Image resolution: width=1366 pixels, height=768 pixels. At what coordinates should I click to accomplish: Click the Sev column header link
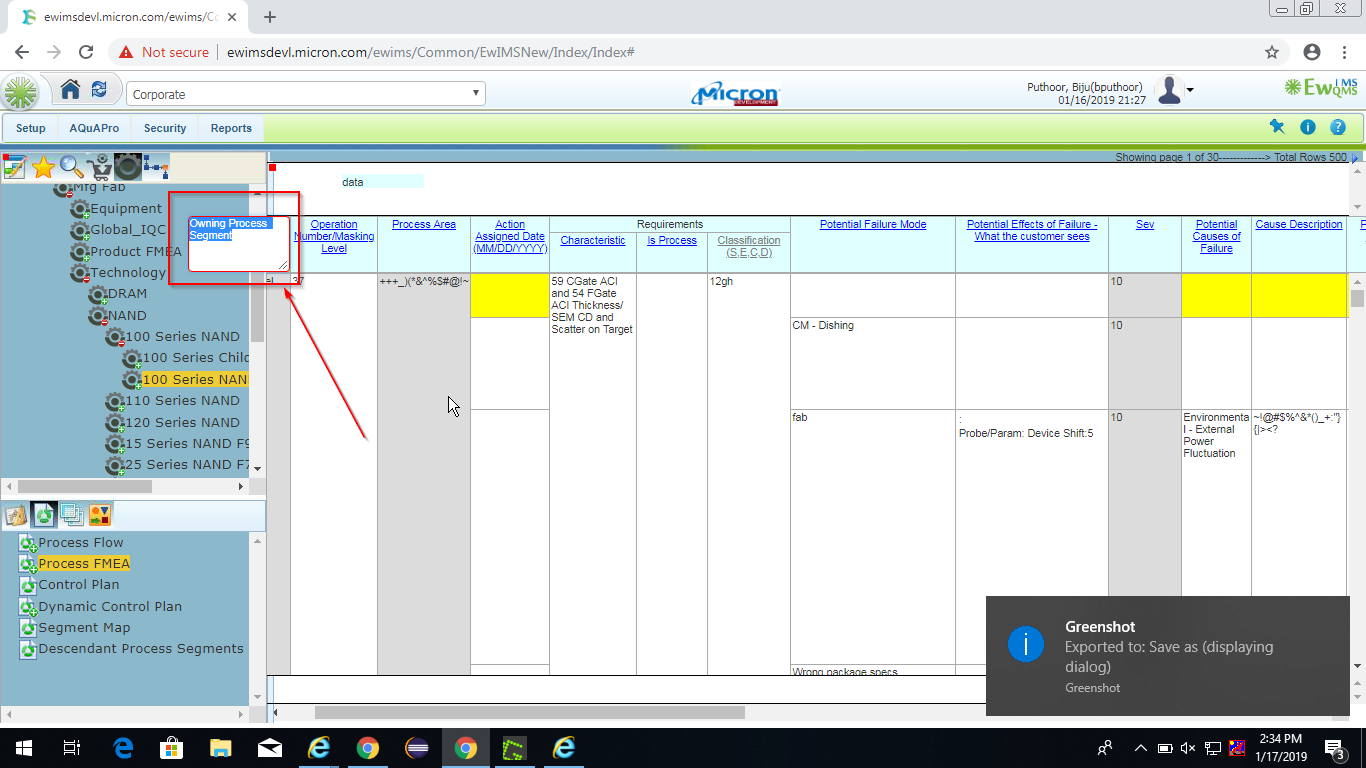click(1145, 224)
